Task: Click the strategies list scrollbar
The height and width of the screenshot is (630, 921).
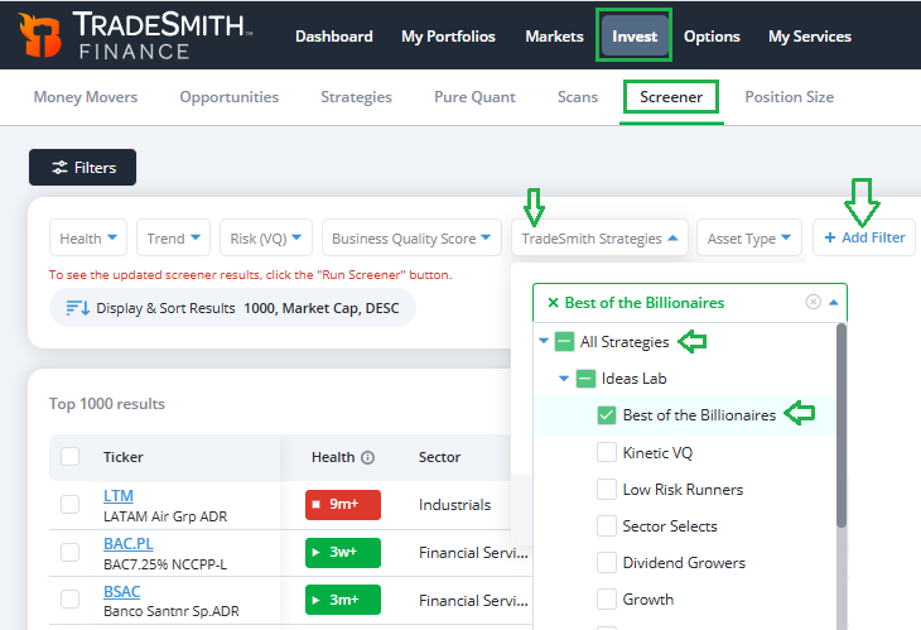Action: click(841, 426)
